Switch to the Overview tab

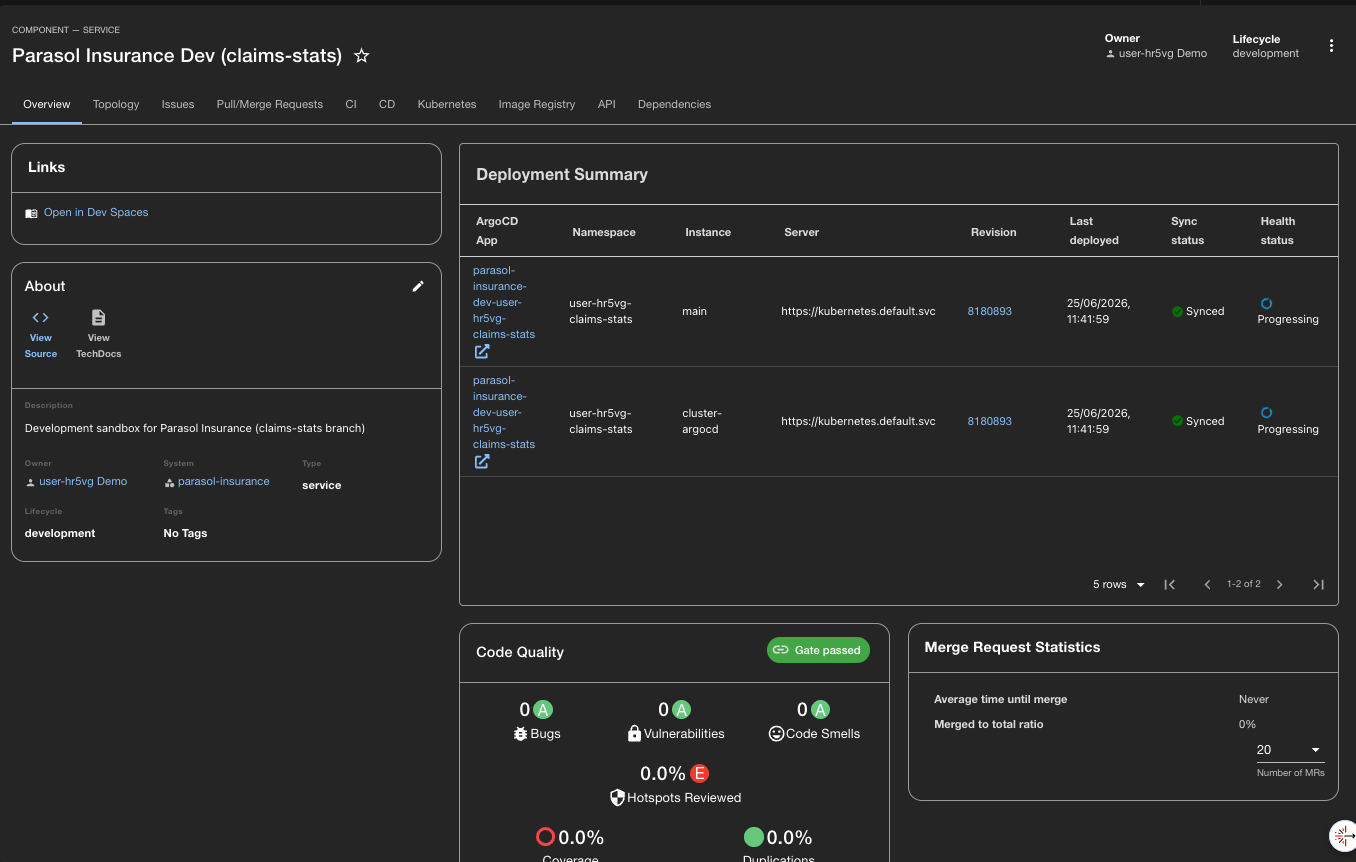[x=47, y=104]
